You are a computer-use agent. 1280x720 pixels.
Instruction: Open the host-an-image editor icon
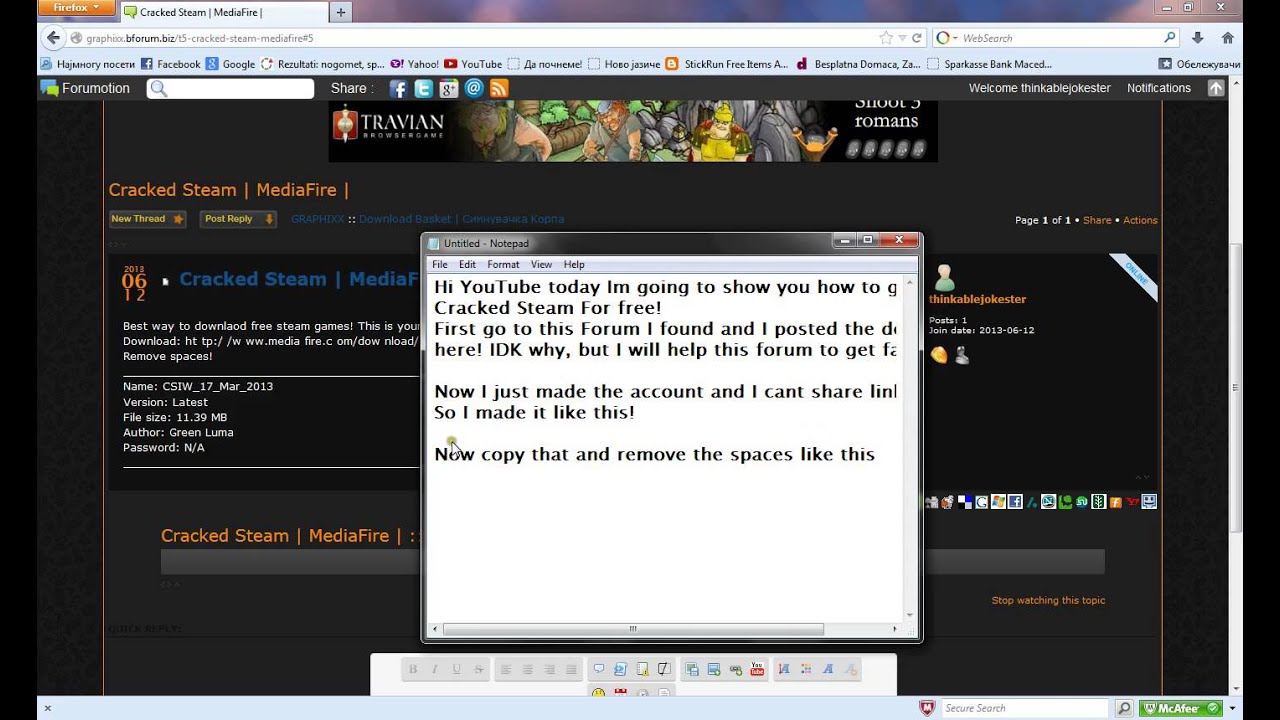pos(692,669)
